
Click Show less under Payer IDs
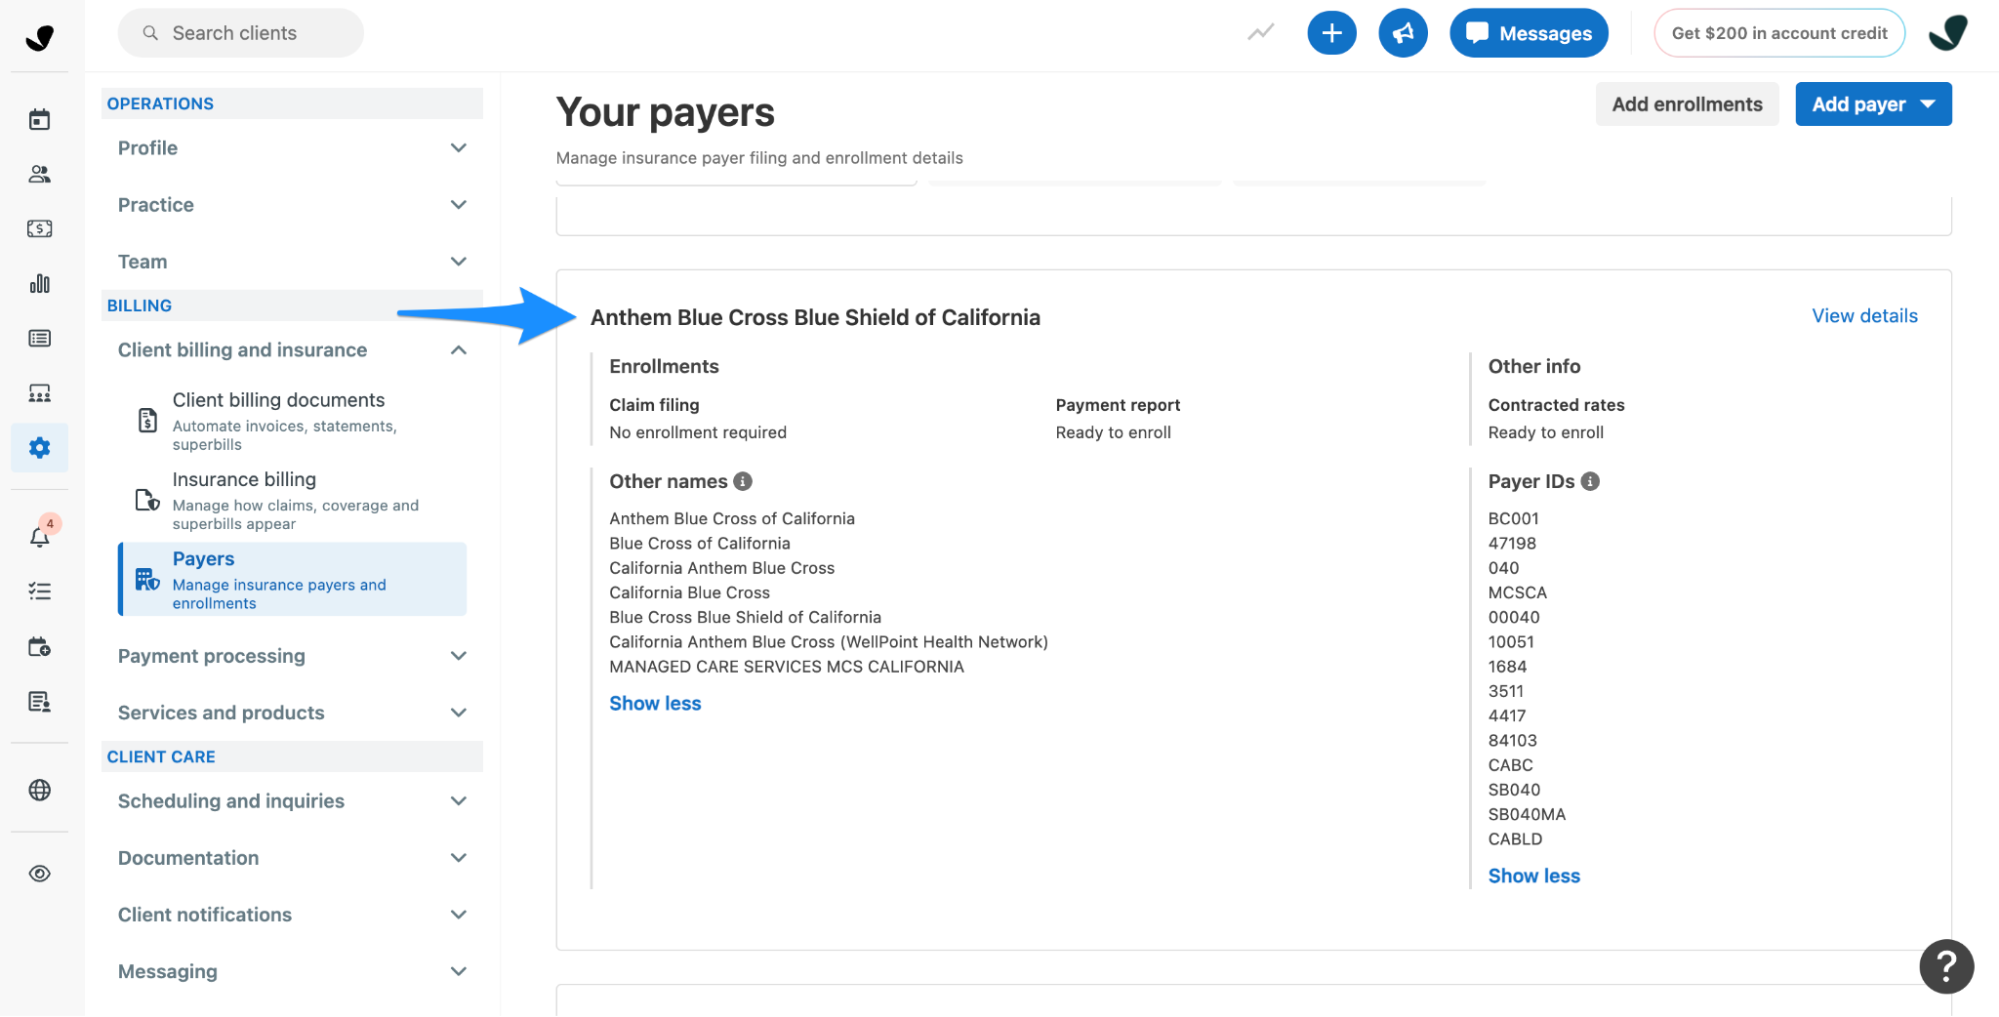coord(1533,876)
